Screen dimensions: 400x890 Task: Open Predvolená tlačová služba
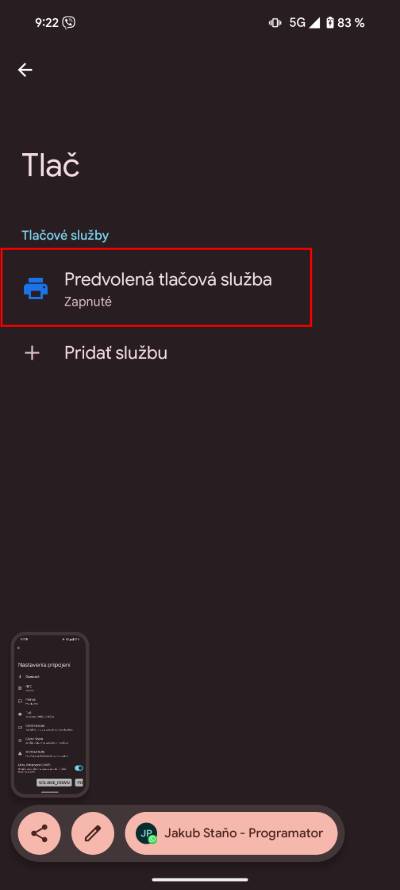156,288
